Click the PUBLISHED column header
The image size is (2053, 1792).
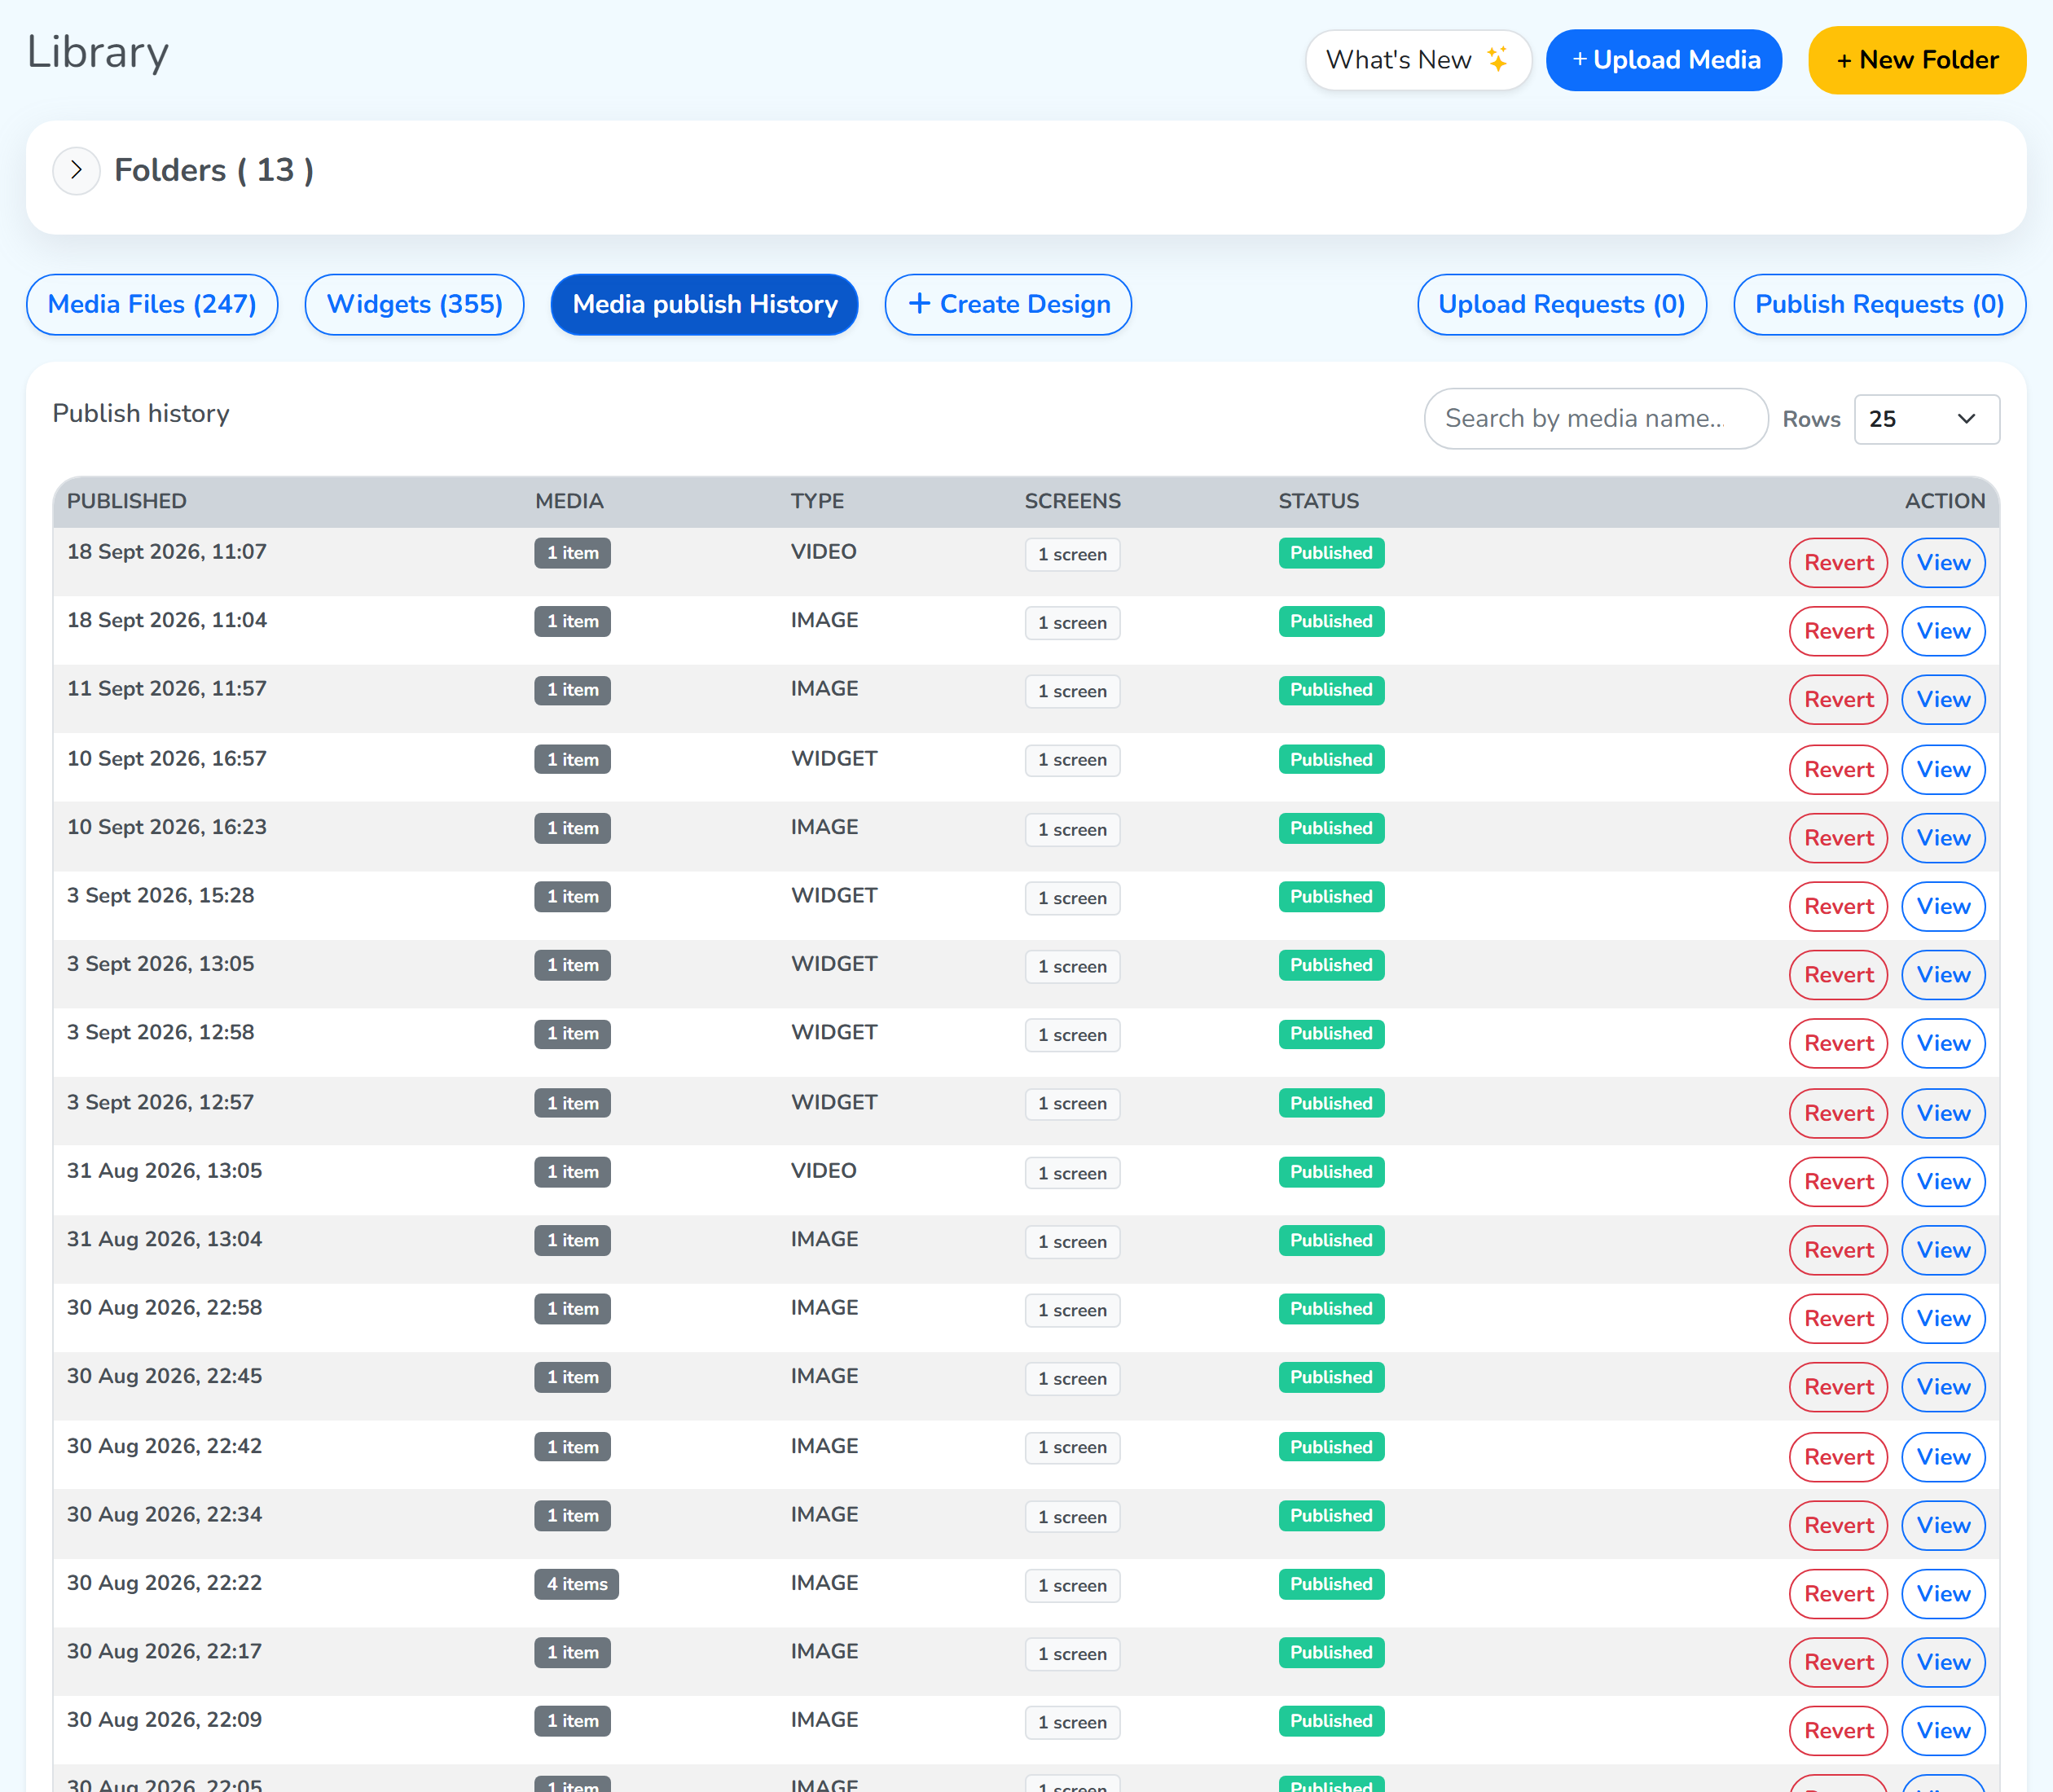click(127, 501)
